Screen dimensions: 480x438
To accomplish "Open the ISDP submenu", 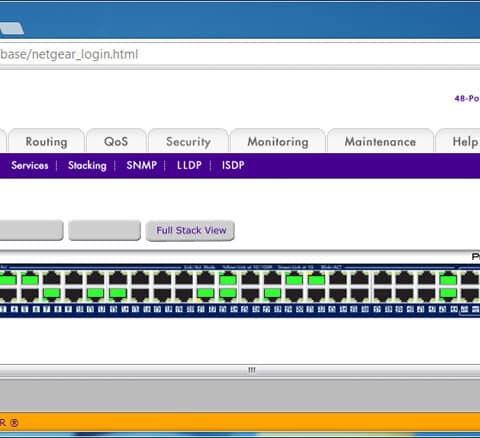I will click(233, 165).
